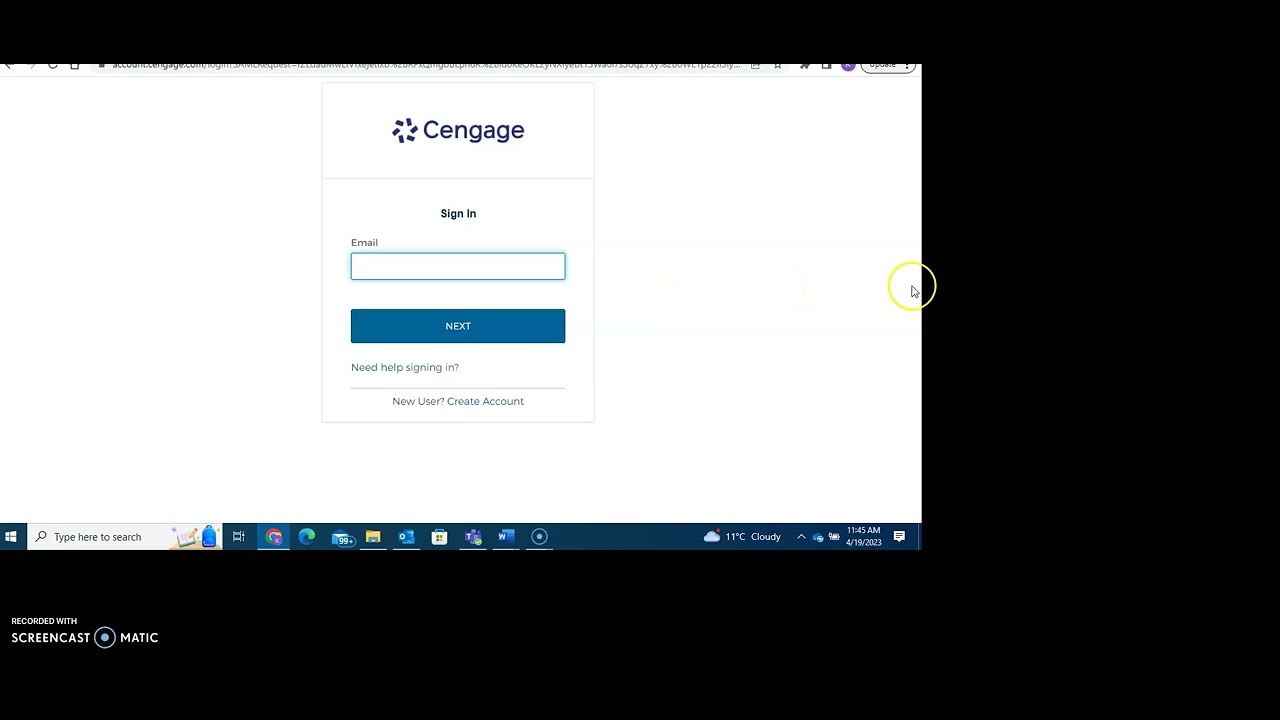Open the weather widget showing 11°C Cloudy
This screenshot has width=1280, height=720.
(x=742, y=537)
